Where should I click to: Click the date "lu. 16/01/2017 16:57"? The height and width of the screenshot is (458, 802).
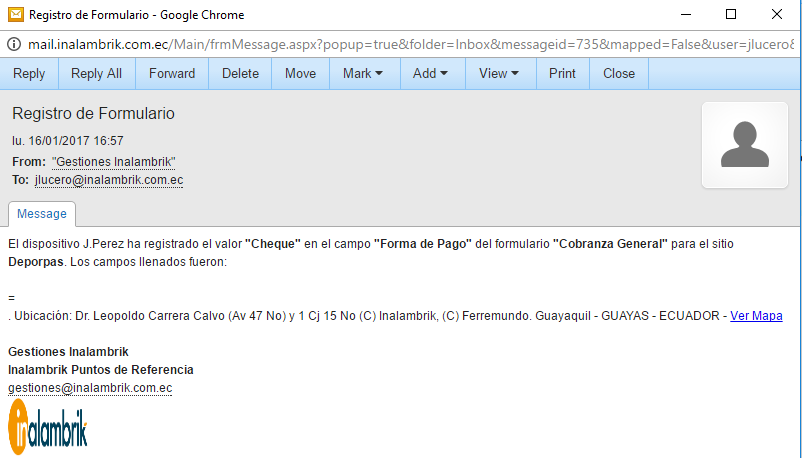(x=68, y=141)
